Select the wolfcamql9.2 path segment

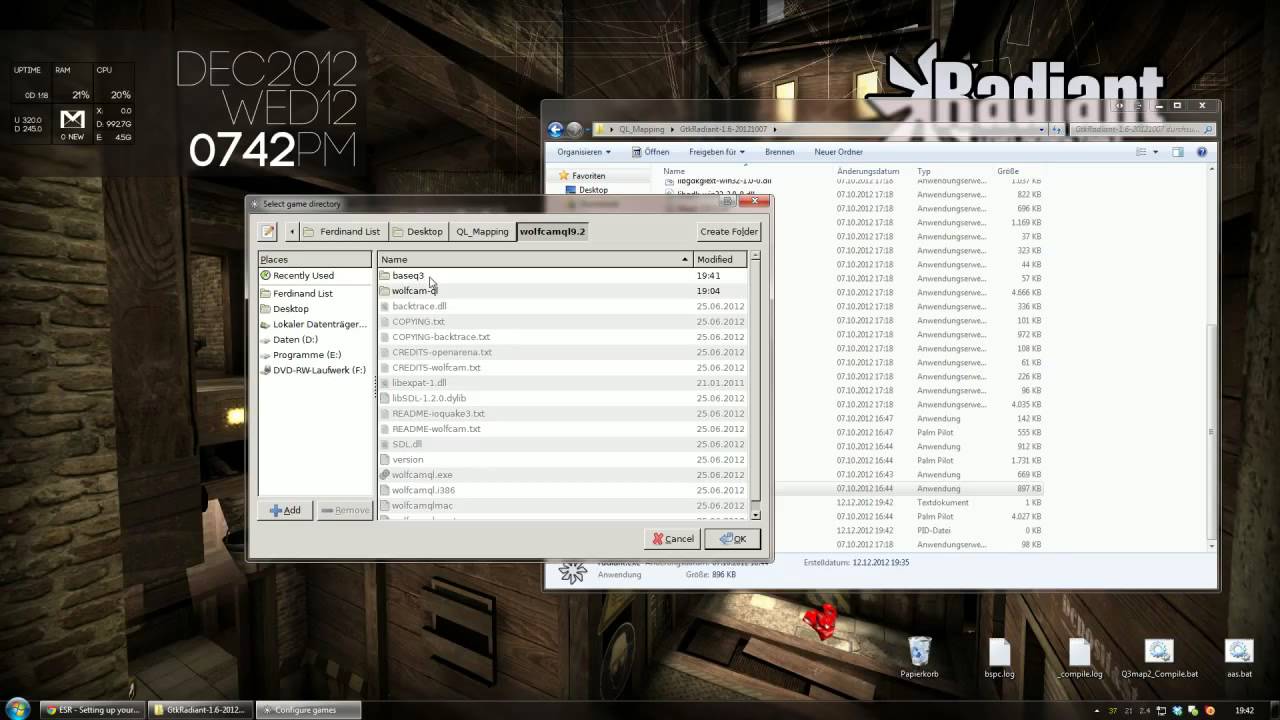(x=552, y=231)
